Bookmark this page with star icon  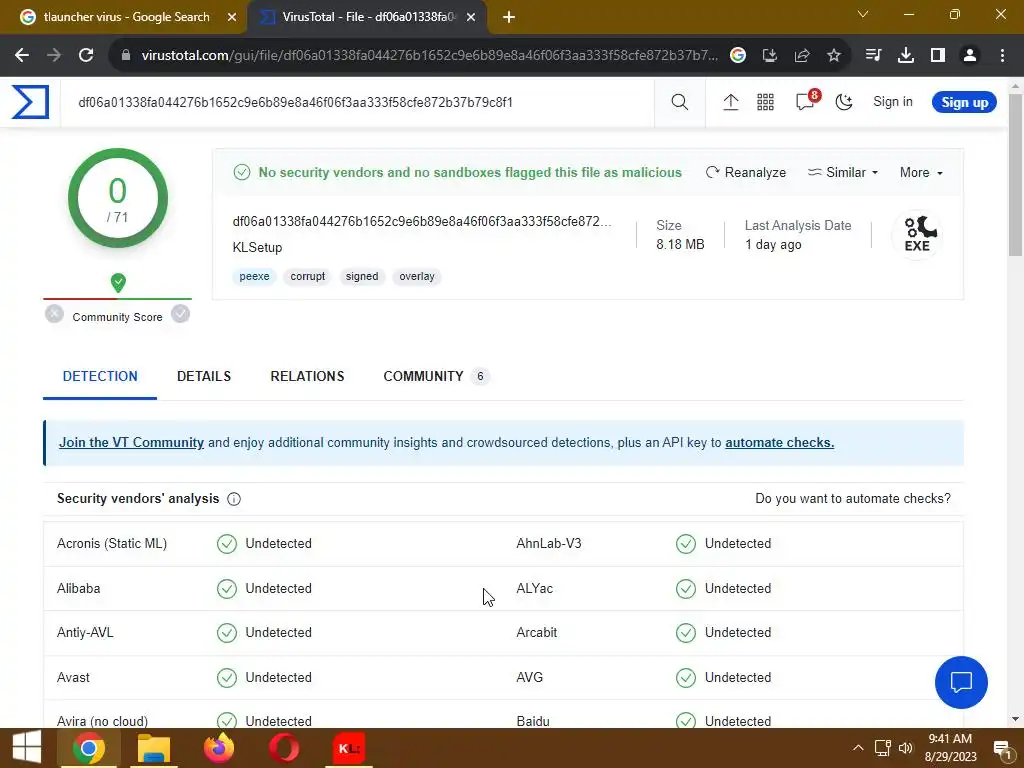click(834, 56)
